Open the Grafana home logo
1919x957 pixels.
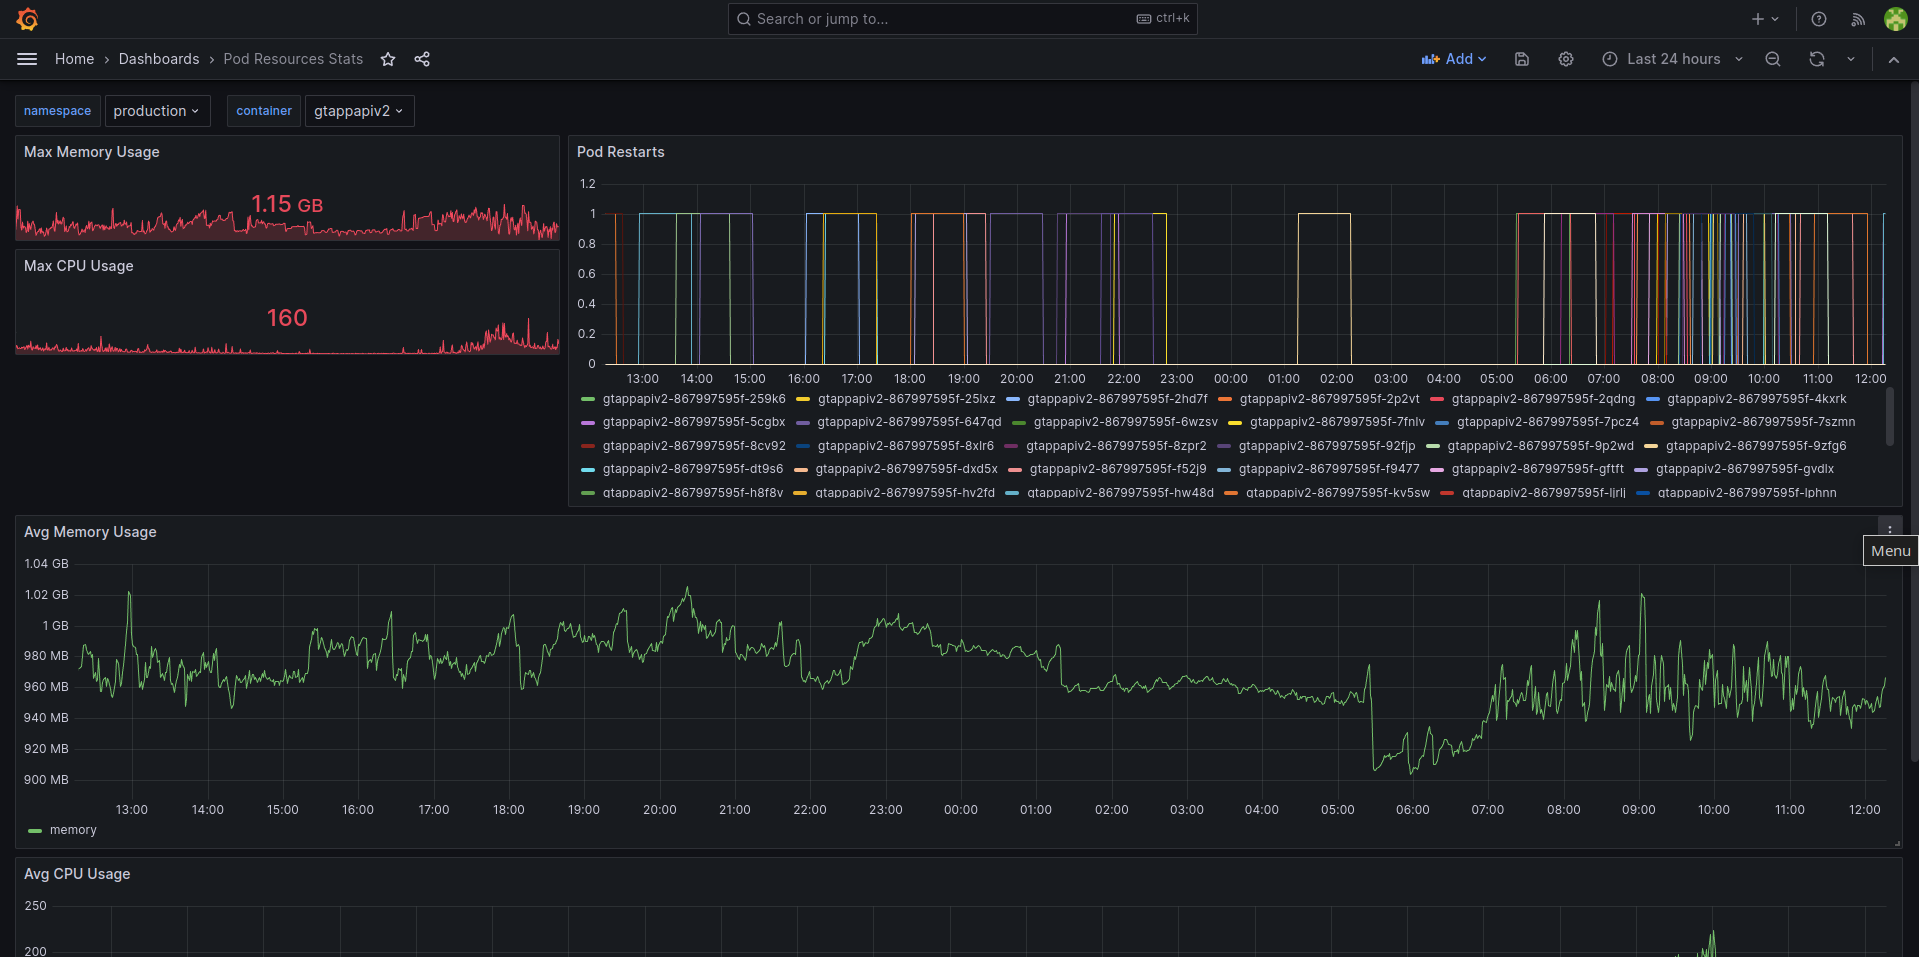pyautogui.click(x=28, y=19)
